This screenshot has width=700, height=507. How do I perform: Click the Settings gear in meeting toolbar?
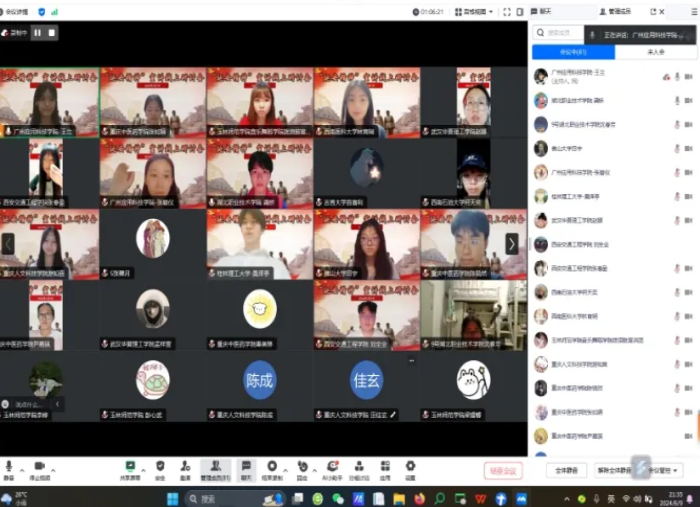[x=410, y=467]
